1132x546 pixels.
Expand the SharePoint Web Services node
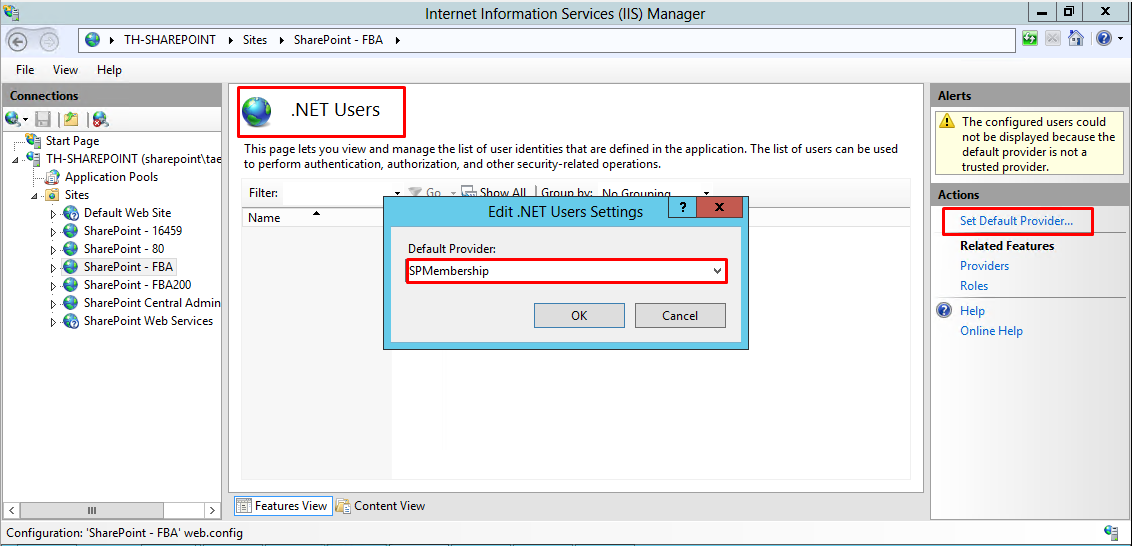pos(52,322)
